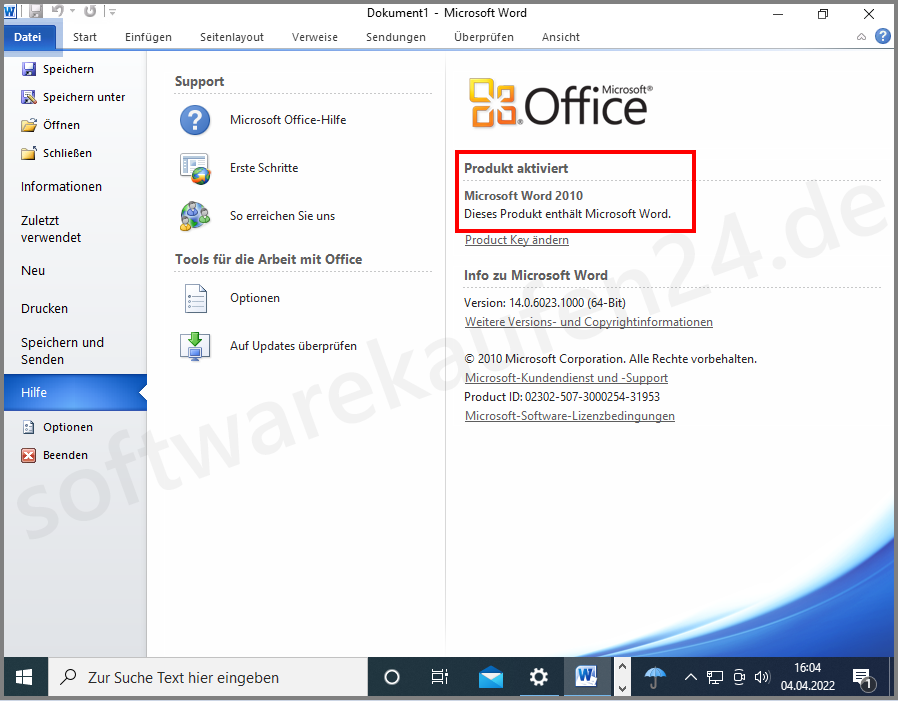Open the Mail app from the taskbar

point(490,678)
